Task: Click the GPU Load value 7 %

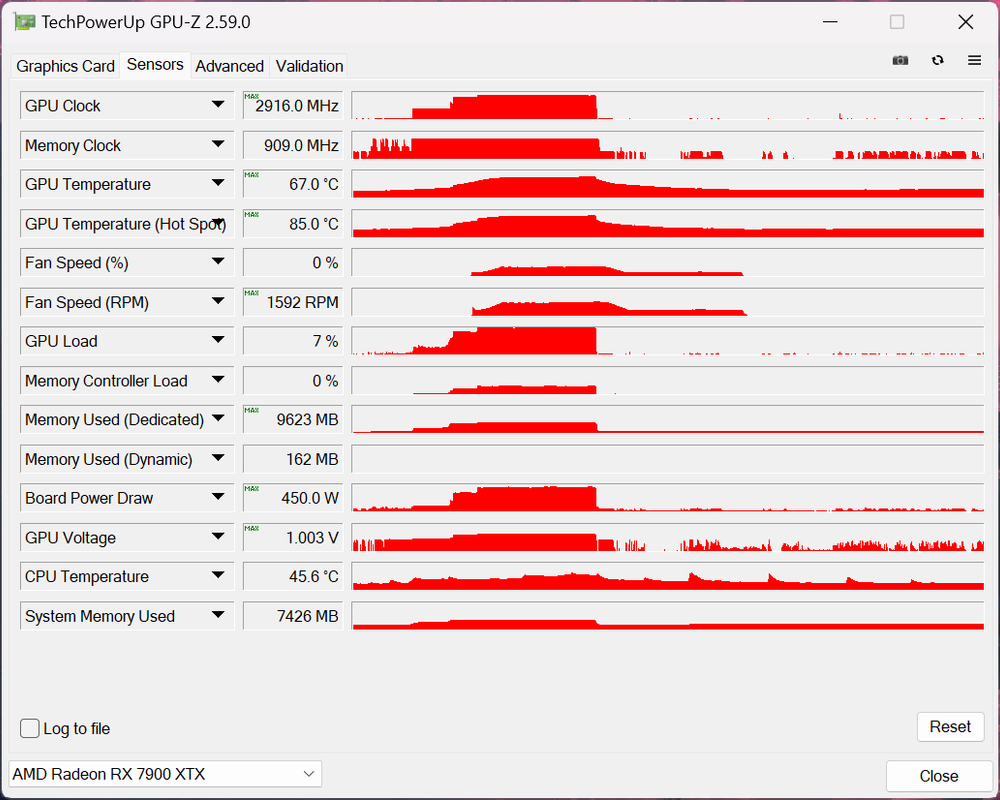Action: tap(293, 341)
